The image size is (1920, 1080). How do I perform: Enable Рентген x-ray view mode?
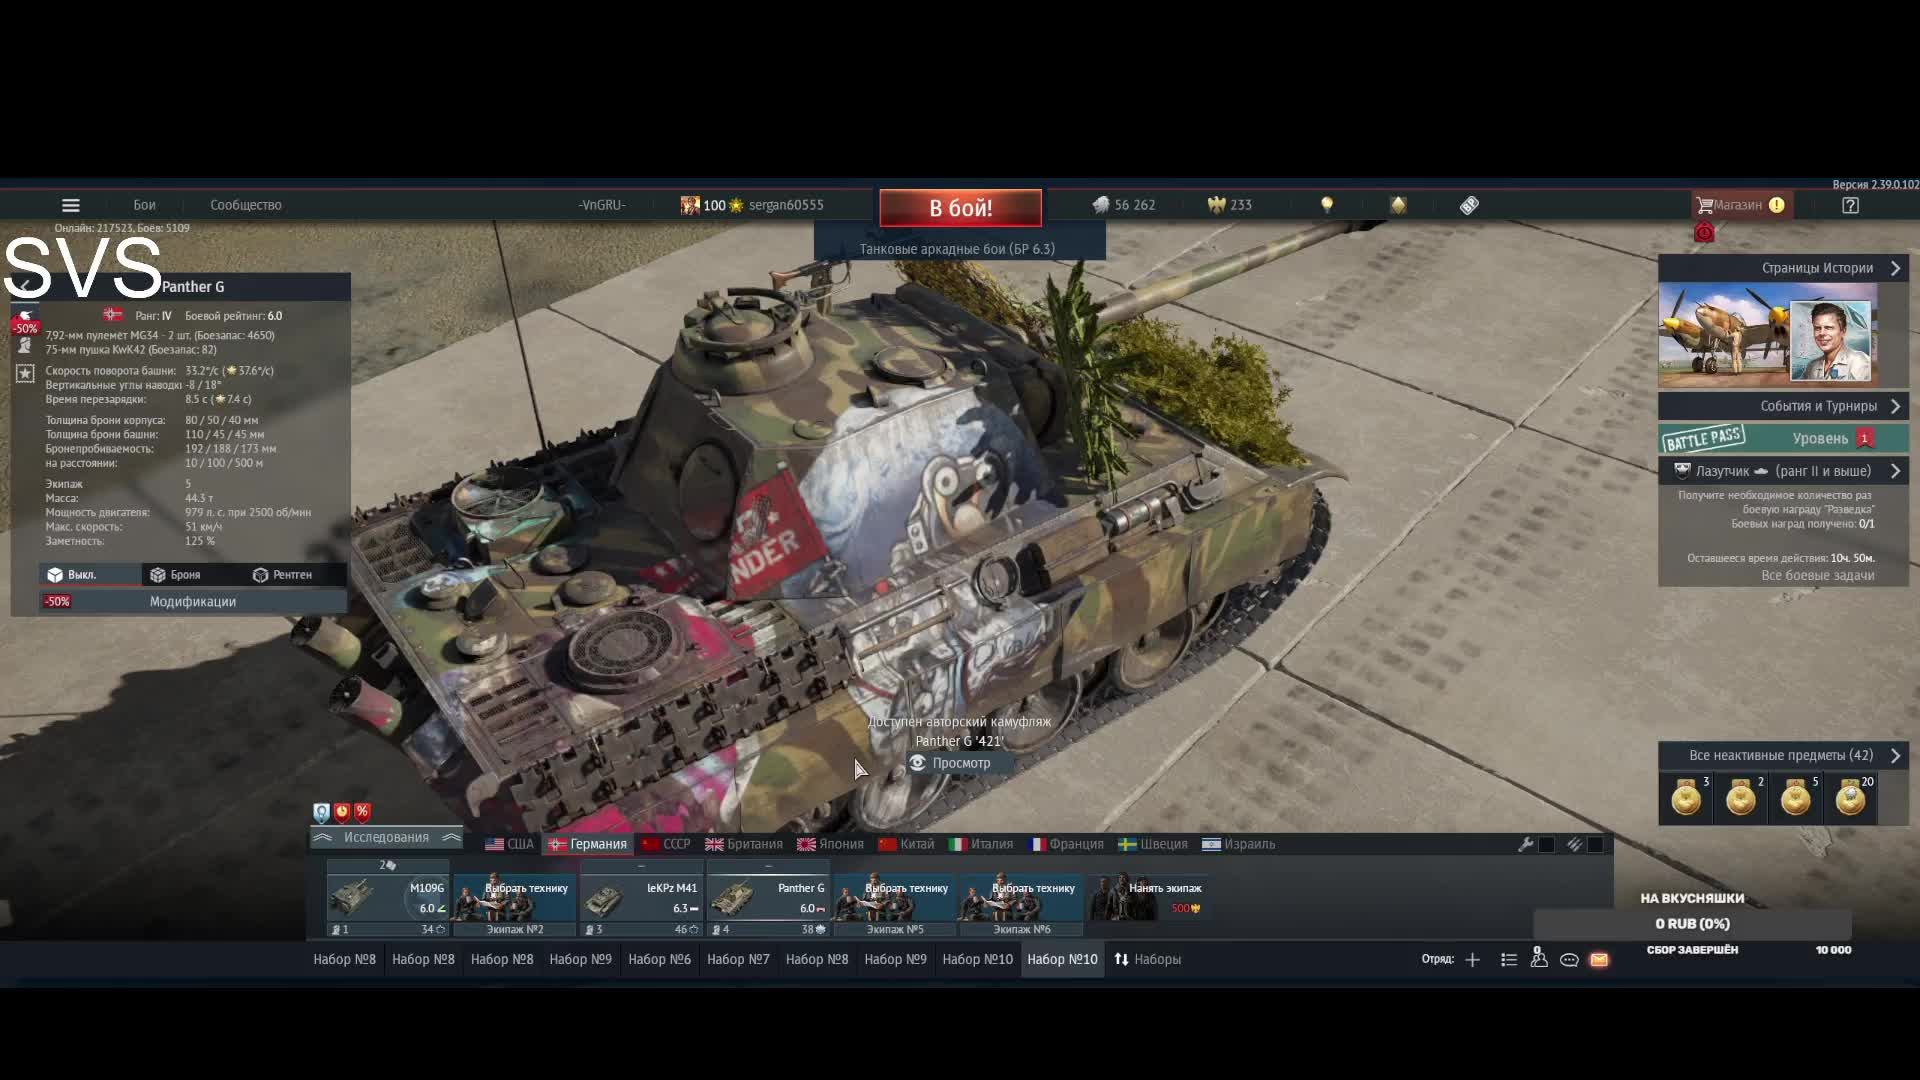click(x=282, y=575)
